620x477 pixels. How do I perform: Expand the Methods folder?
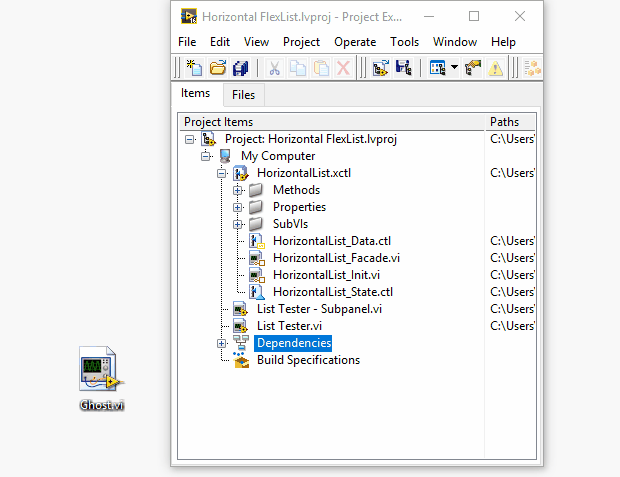tap(238, 190)
